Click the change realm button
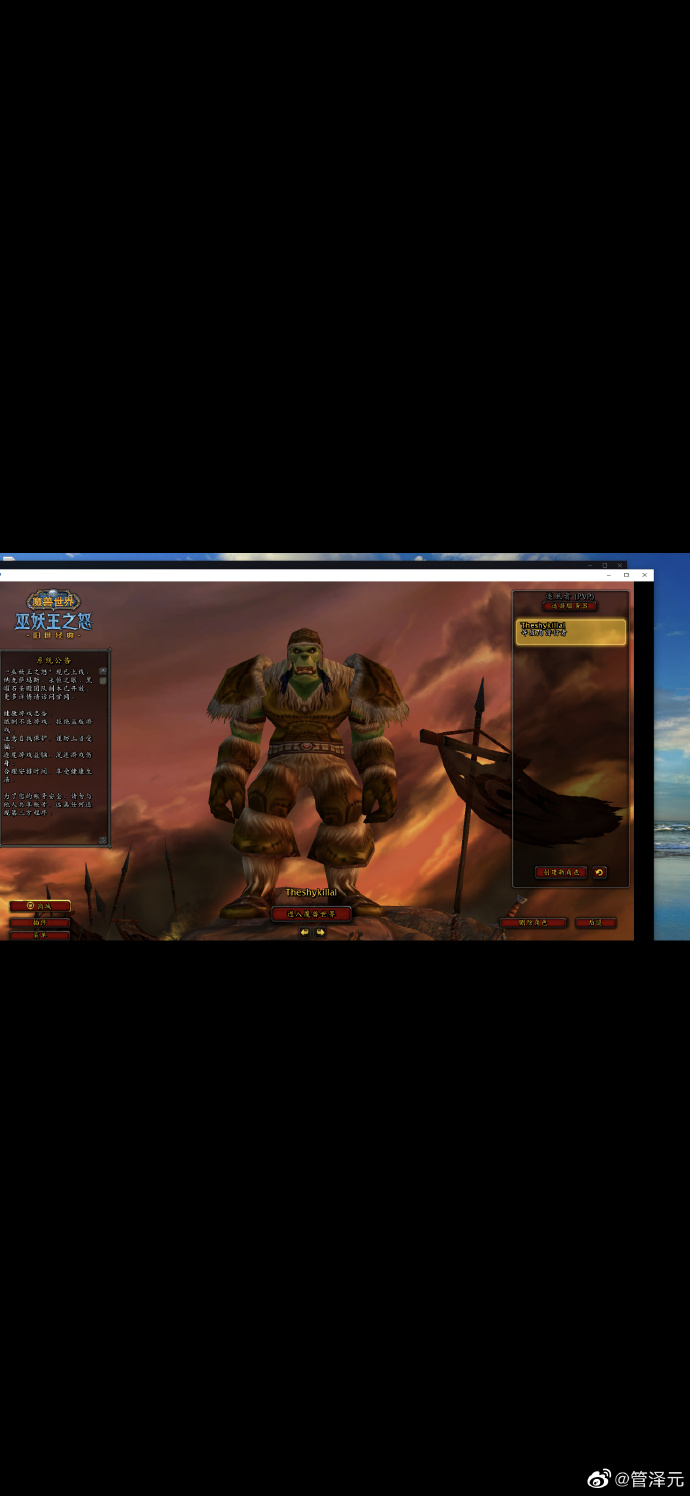 click(570, 606)
